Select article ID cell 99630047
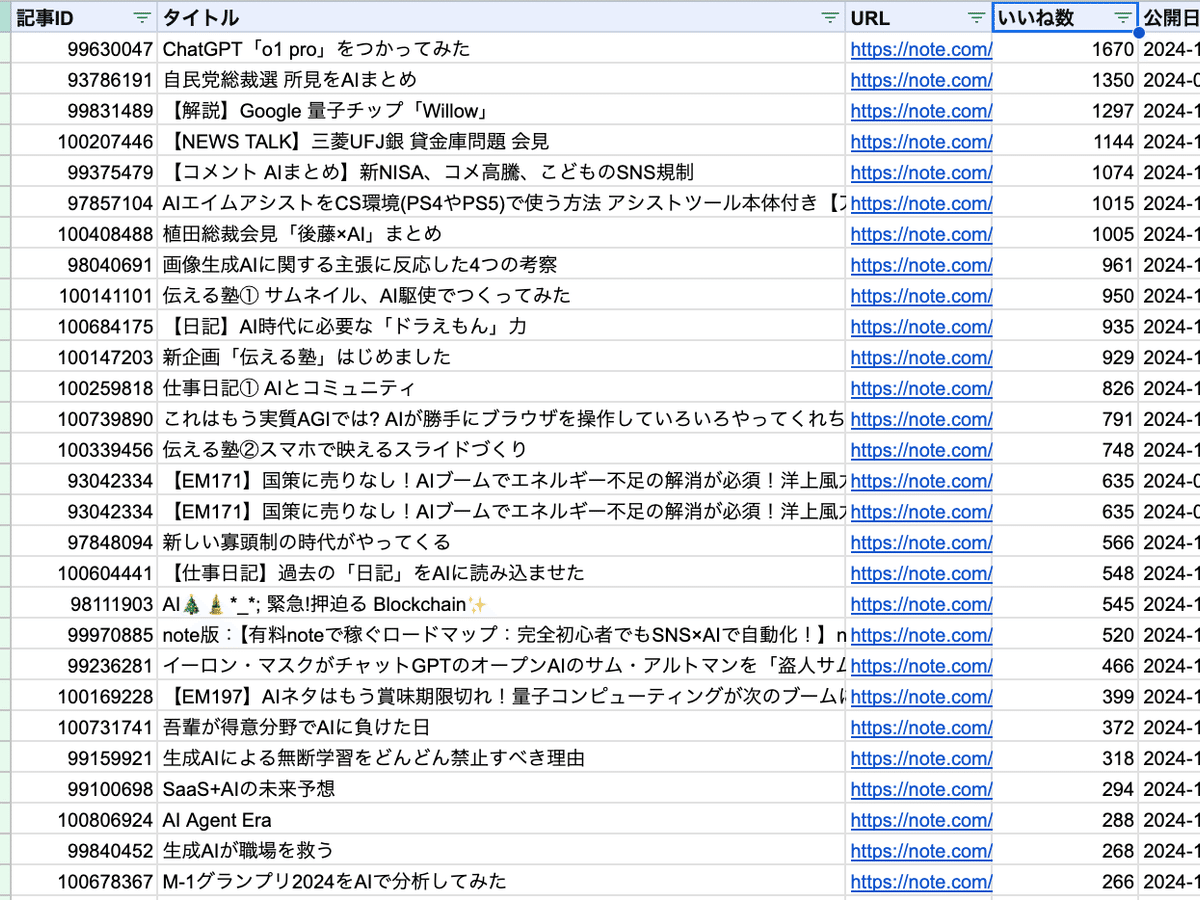Viewport: 1200px width, 900px height. (x=84, y=49)
